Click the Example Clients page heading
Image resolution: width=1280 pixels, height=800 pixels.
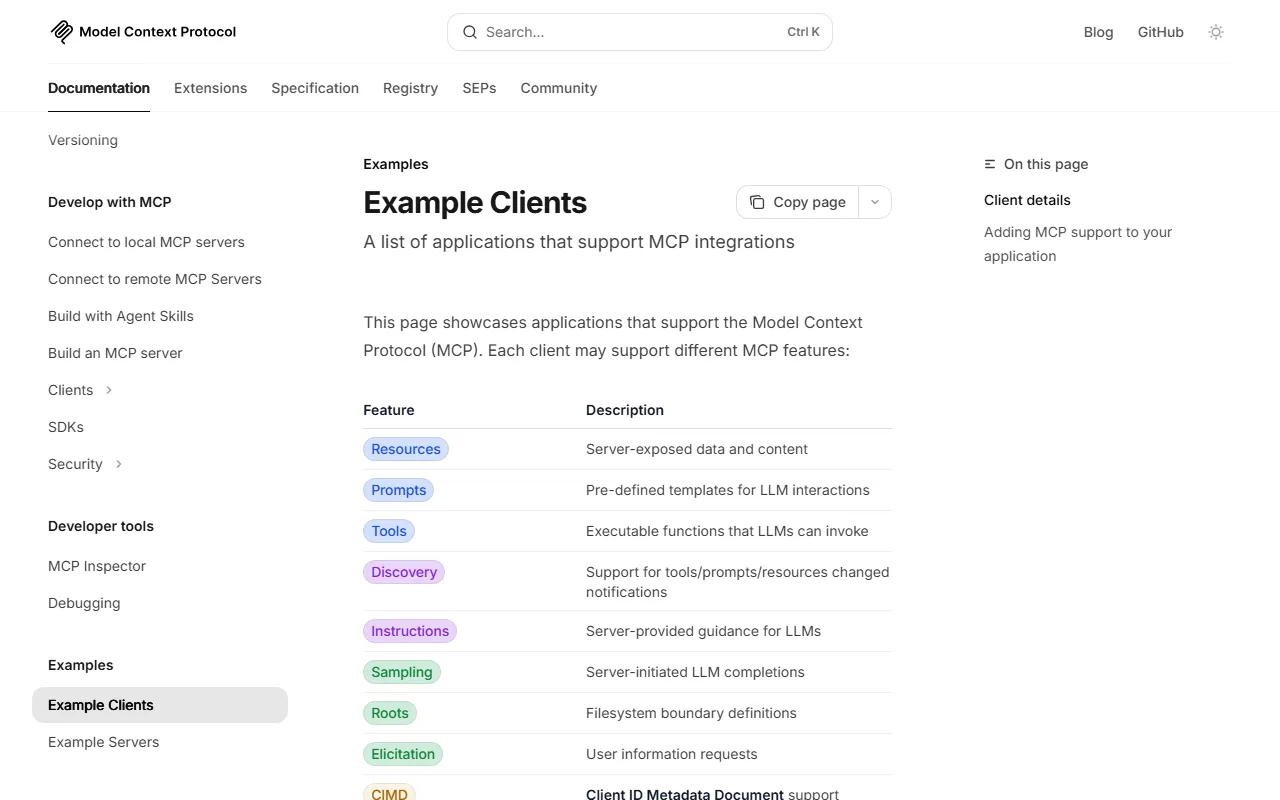tap(475, 202)
